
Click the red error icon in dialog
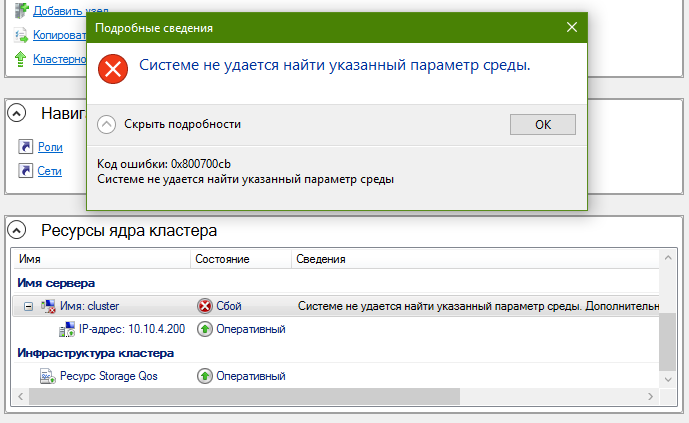pyautogui.click(x=113, y=69)
